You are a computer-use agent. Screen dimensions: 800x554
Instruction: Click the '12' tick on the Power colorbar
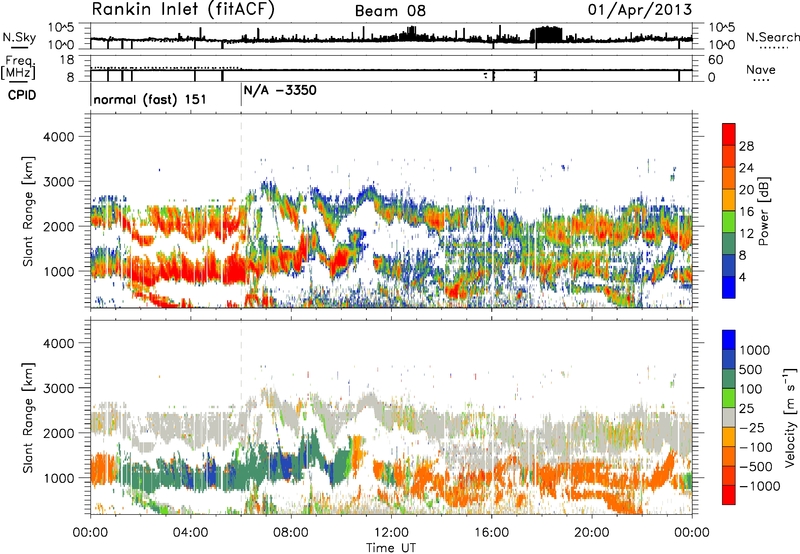pos(746,234)
